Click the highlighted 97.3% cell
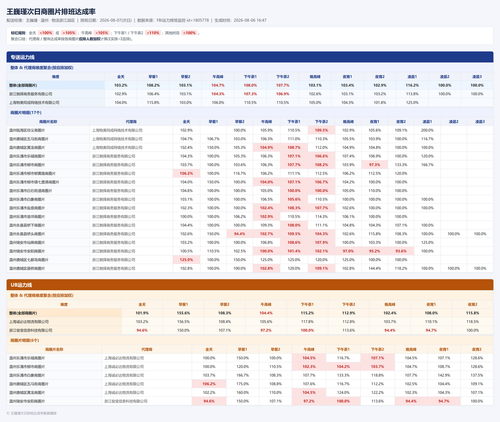This screenshot has height=422, width=500. (375, 165)
